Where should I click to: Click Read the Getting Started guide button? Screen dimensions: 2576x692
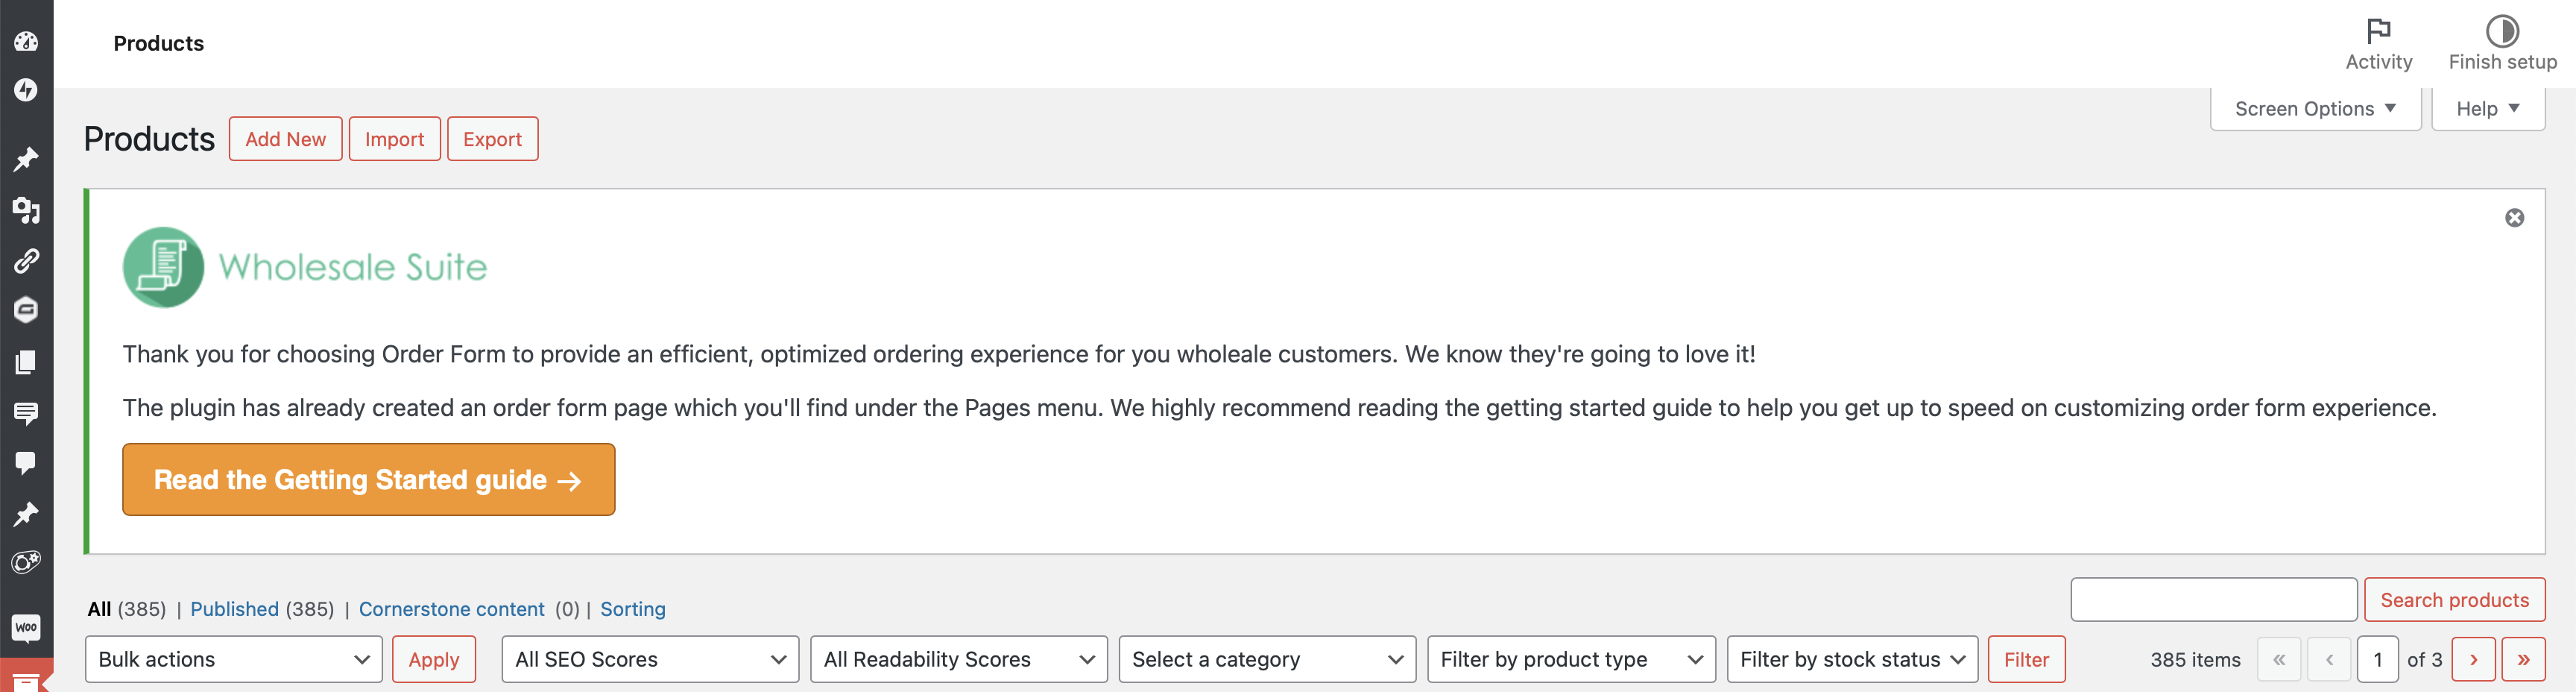[x=368, y=480]
